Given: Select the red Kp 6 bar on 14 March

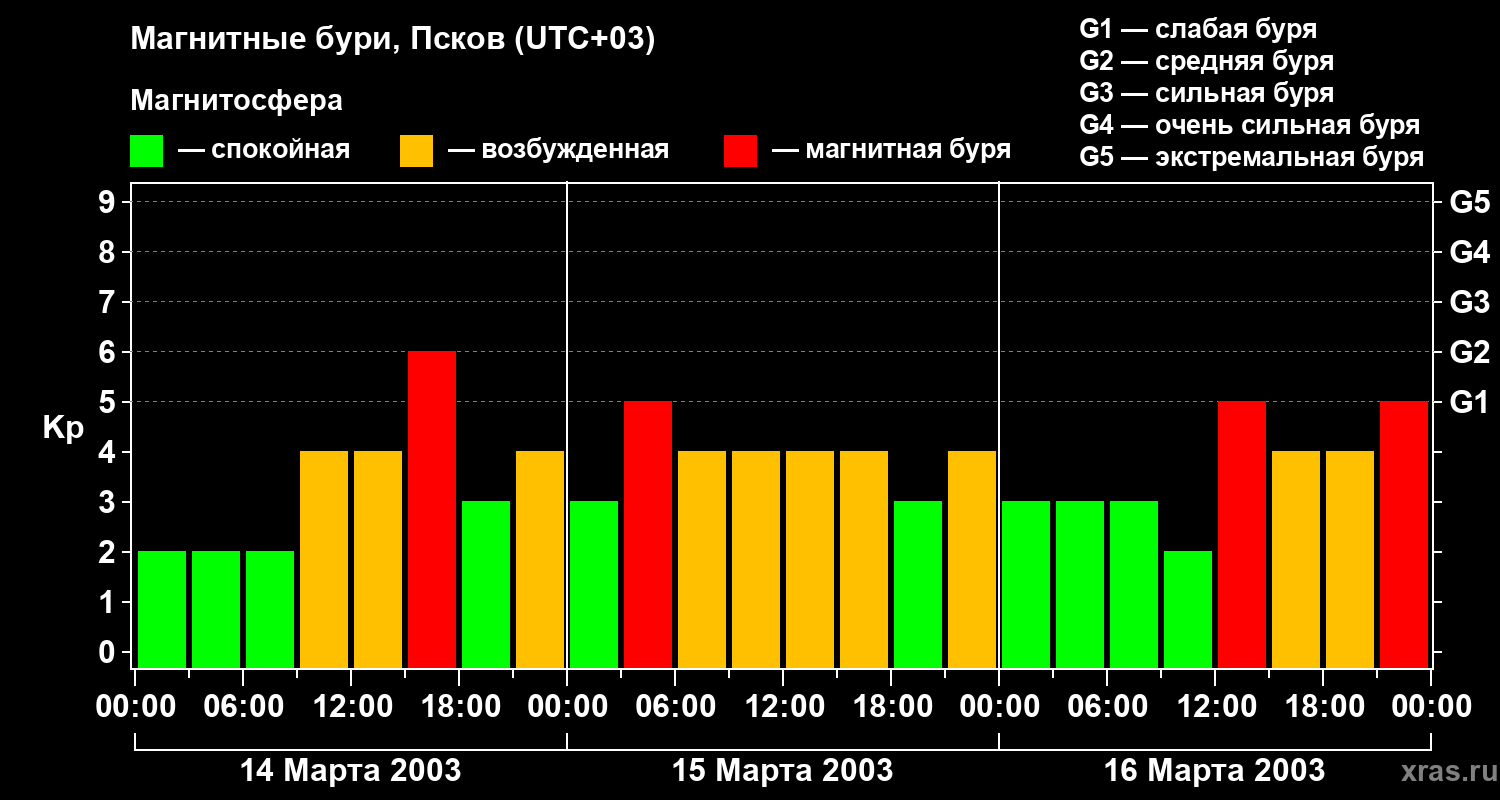Looking at the screenshot, I should (x=432, y=510).
